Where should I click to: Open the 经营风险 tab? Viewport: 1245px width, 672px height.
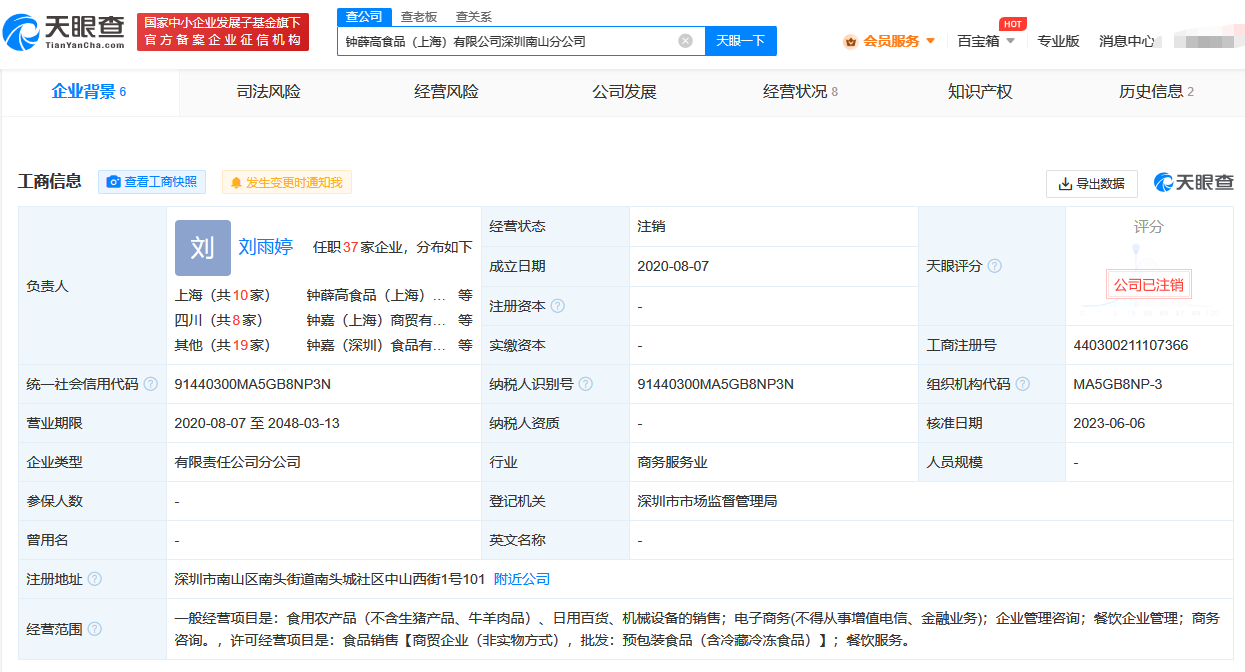[446, 92]
